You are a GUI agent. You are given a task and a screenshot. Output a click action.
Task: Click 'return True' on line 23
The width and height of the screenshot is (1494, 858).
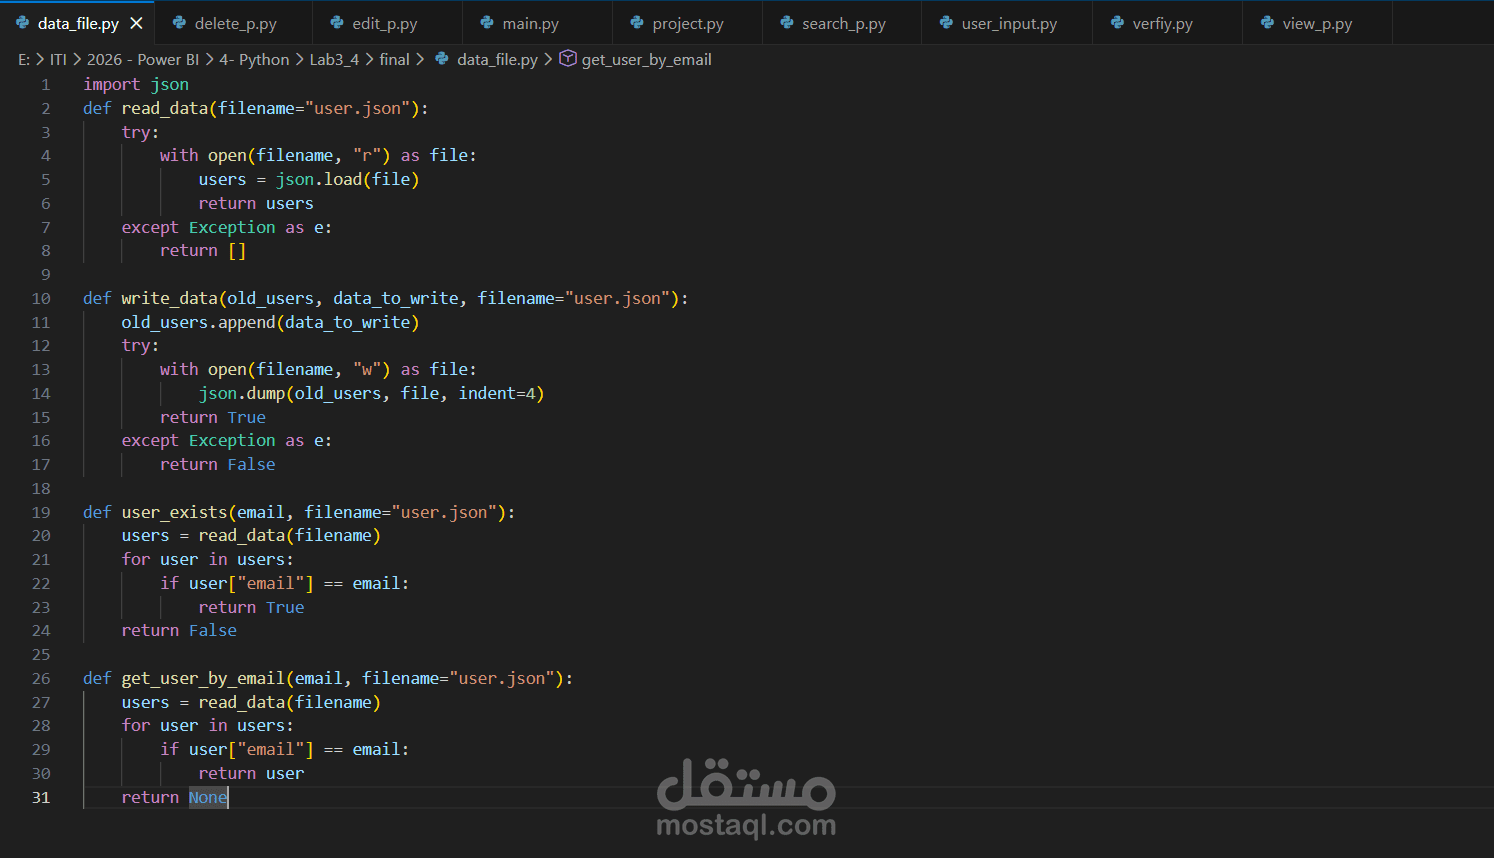click(x=251, y=608)
